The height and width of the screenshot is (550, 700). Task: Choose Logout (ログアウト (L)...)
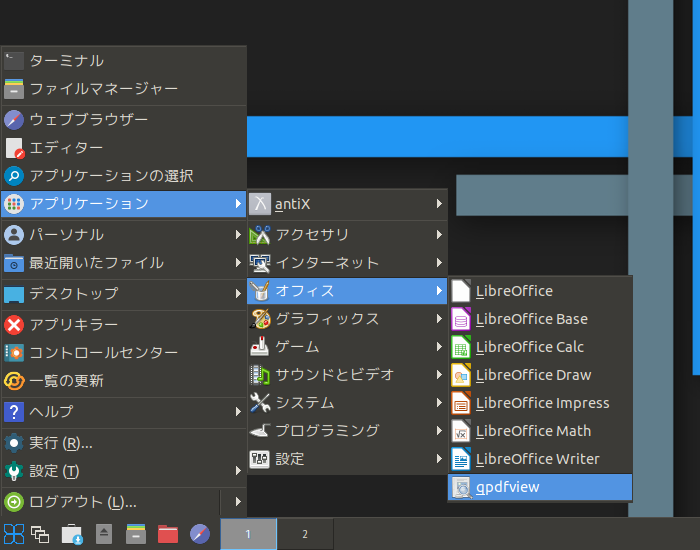[111, 502]
